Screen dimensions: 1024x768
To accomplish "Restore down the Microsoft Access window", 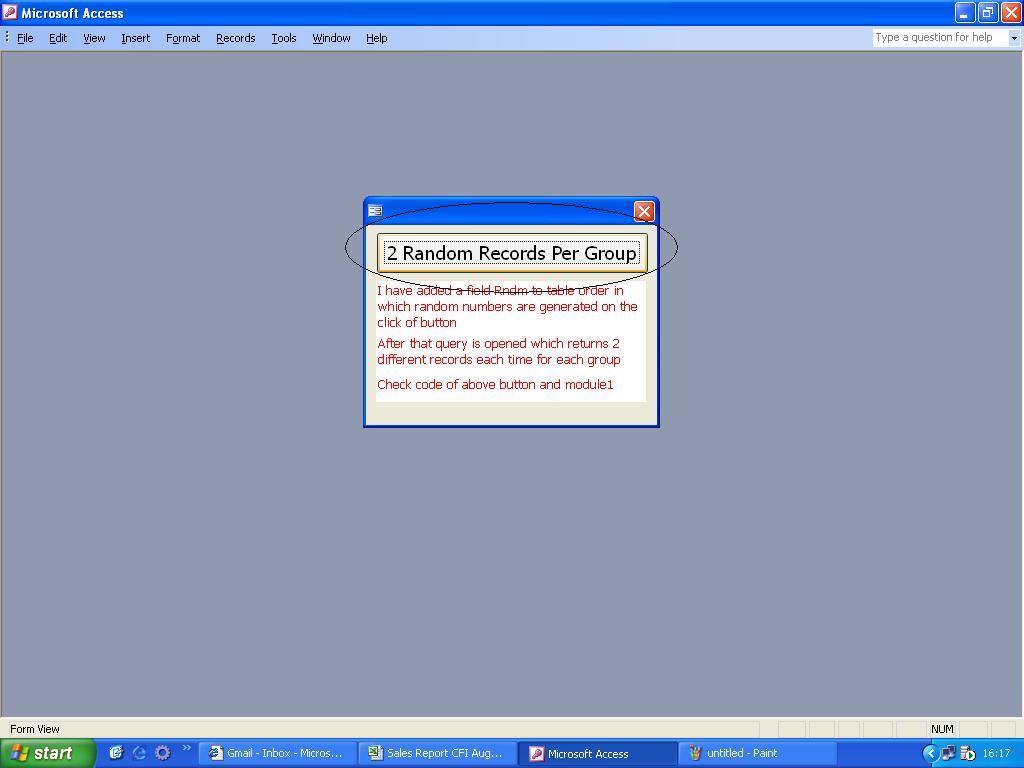I will 988,12.
